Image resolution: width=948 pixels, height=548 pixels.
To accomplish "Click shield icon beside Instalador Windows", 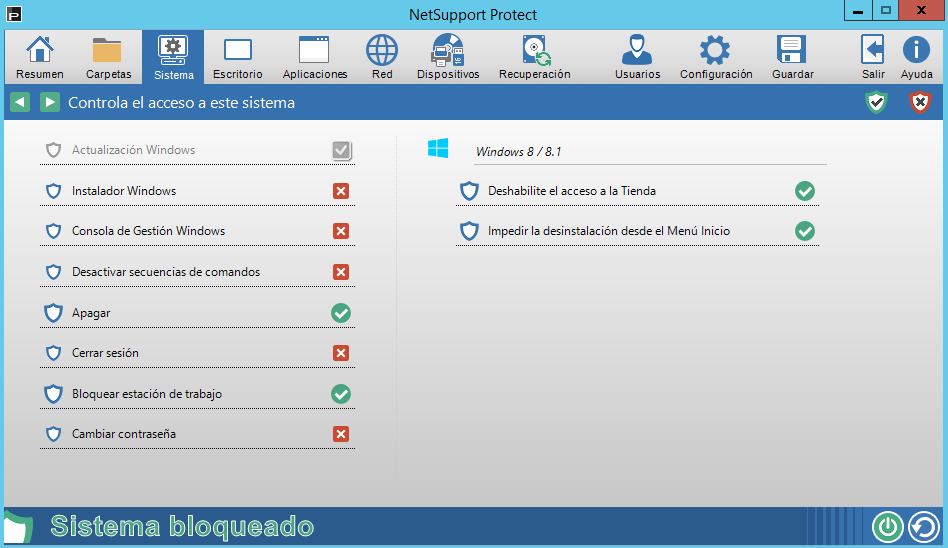I will tap(54, 191).
